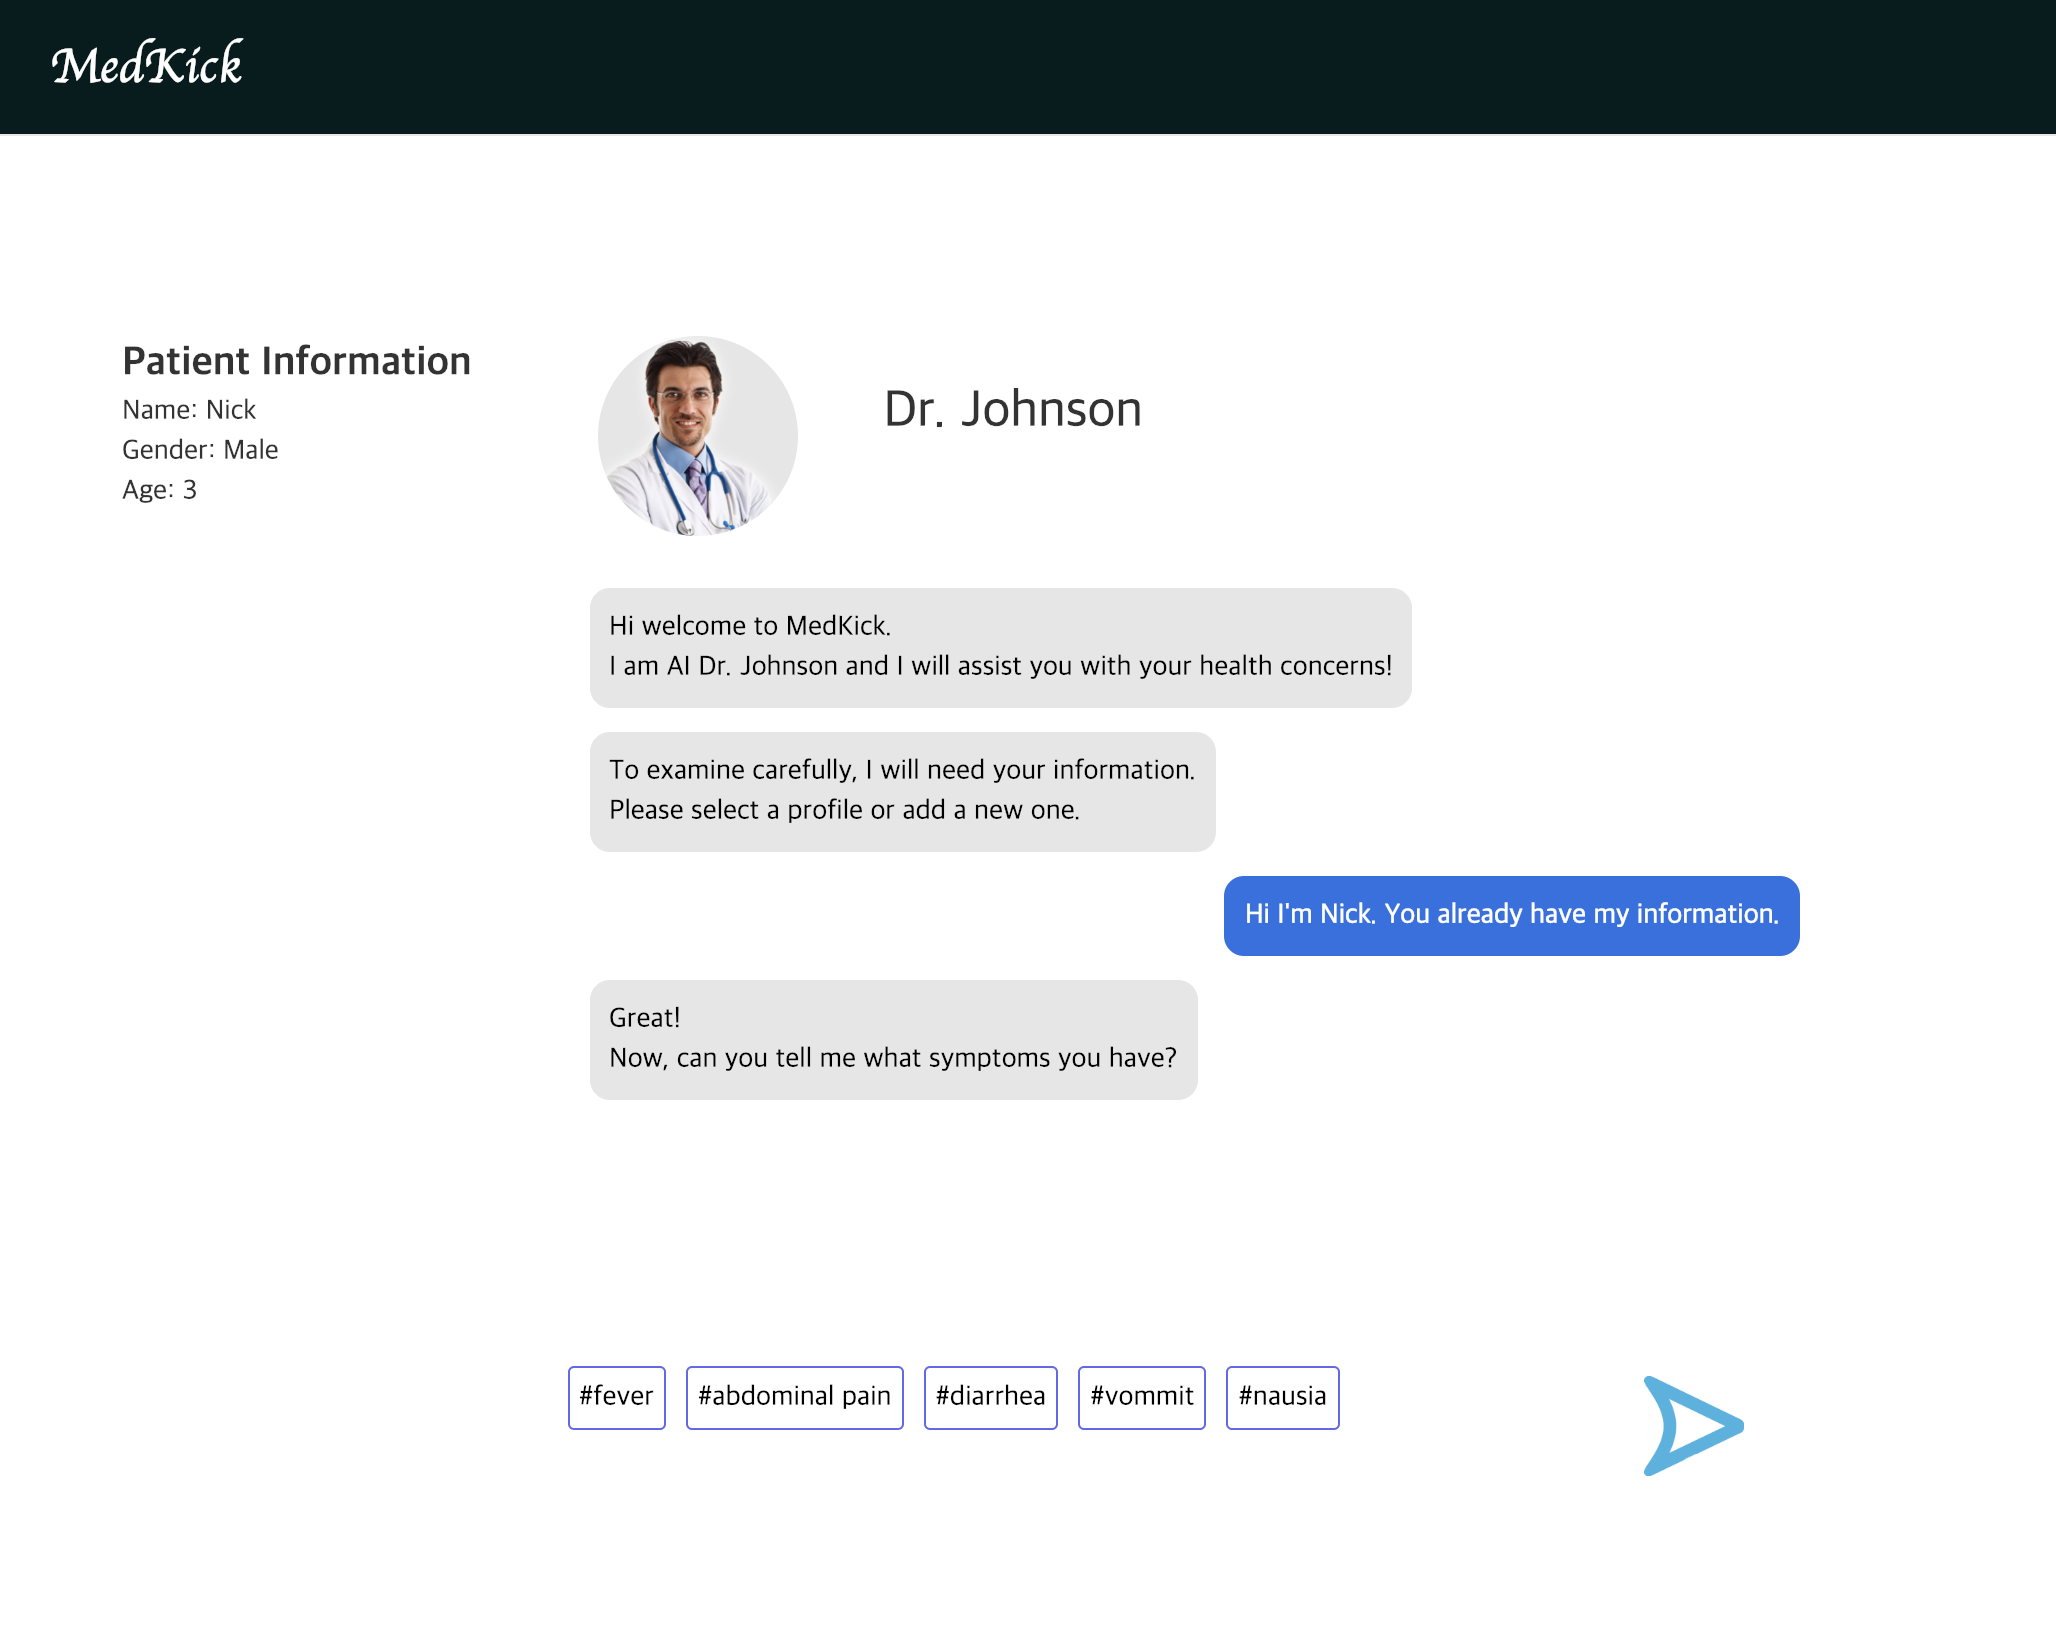Select the #diarrhea symptom tag
2056x1636 pixels.
point(990,1397)
